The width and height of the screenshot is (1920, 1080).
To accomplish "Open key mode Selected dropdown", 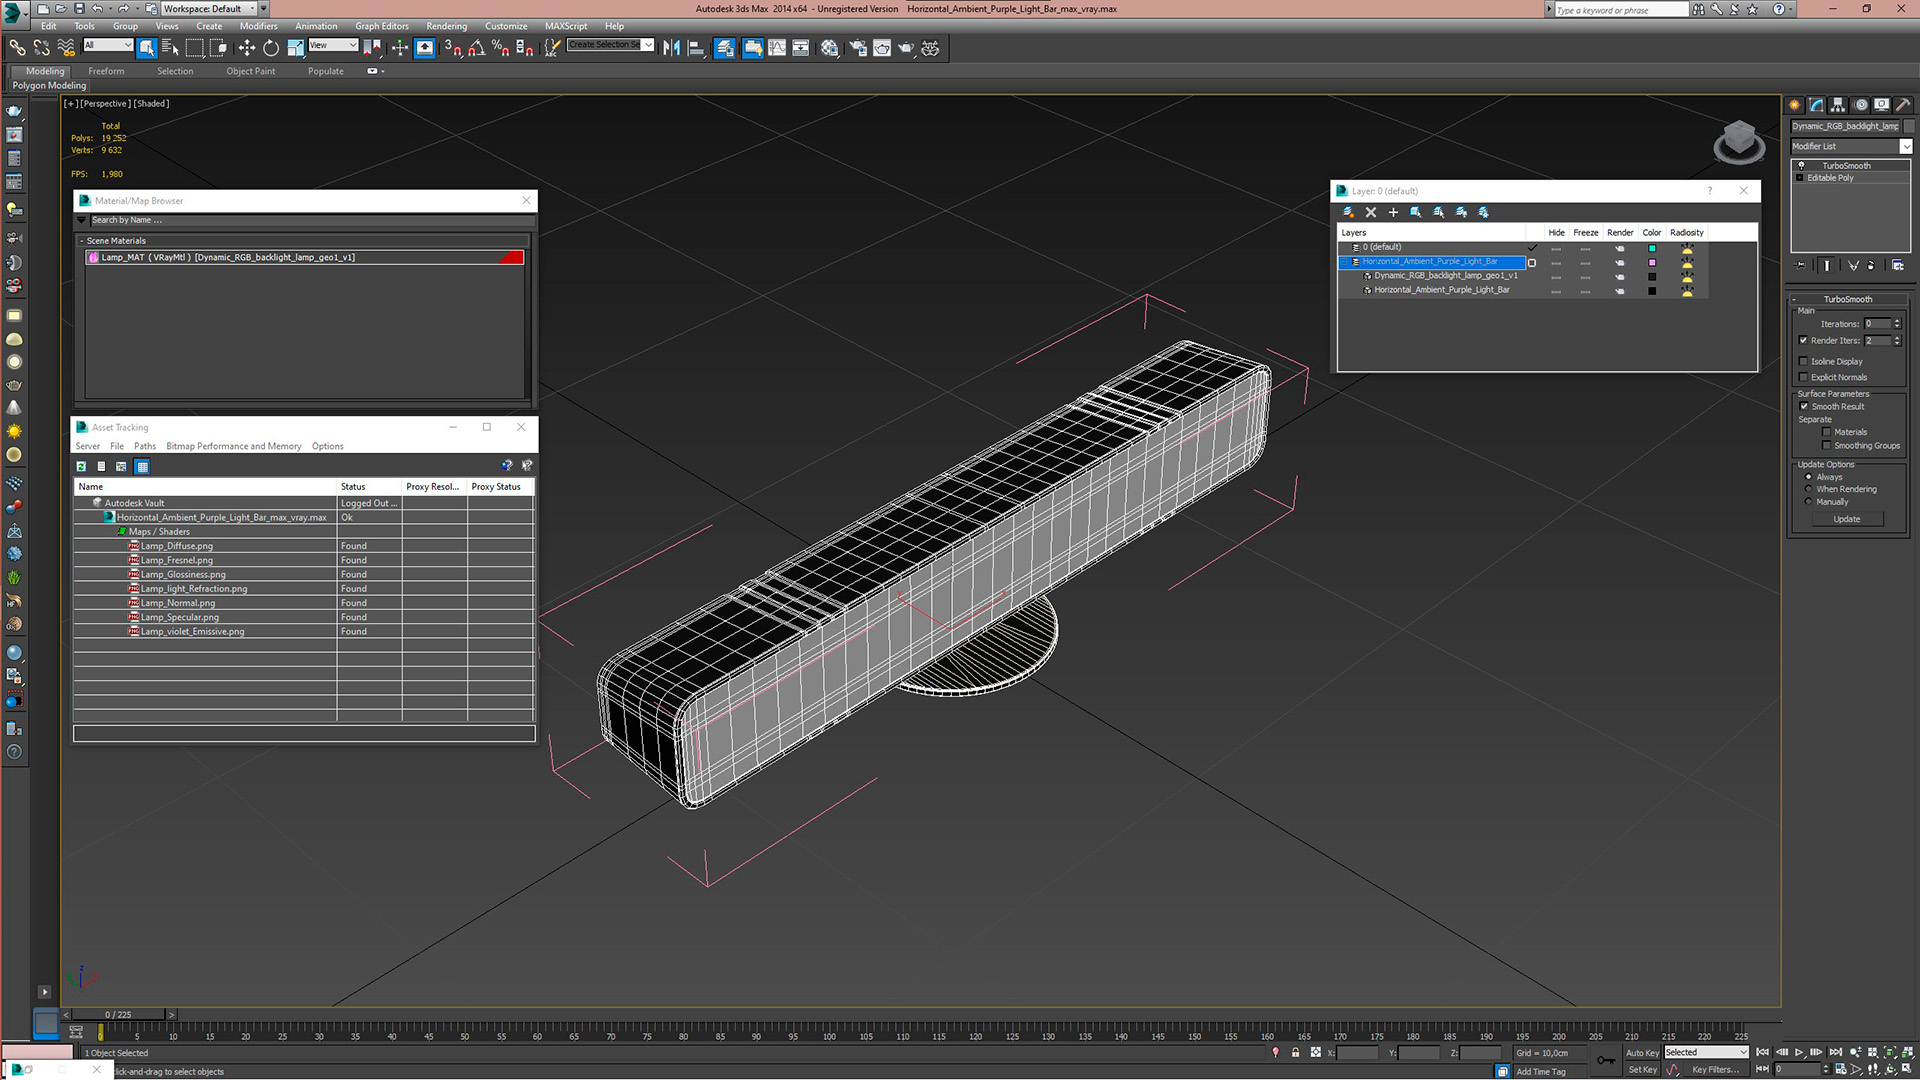I will [x=1706, y=1052].
